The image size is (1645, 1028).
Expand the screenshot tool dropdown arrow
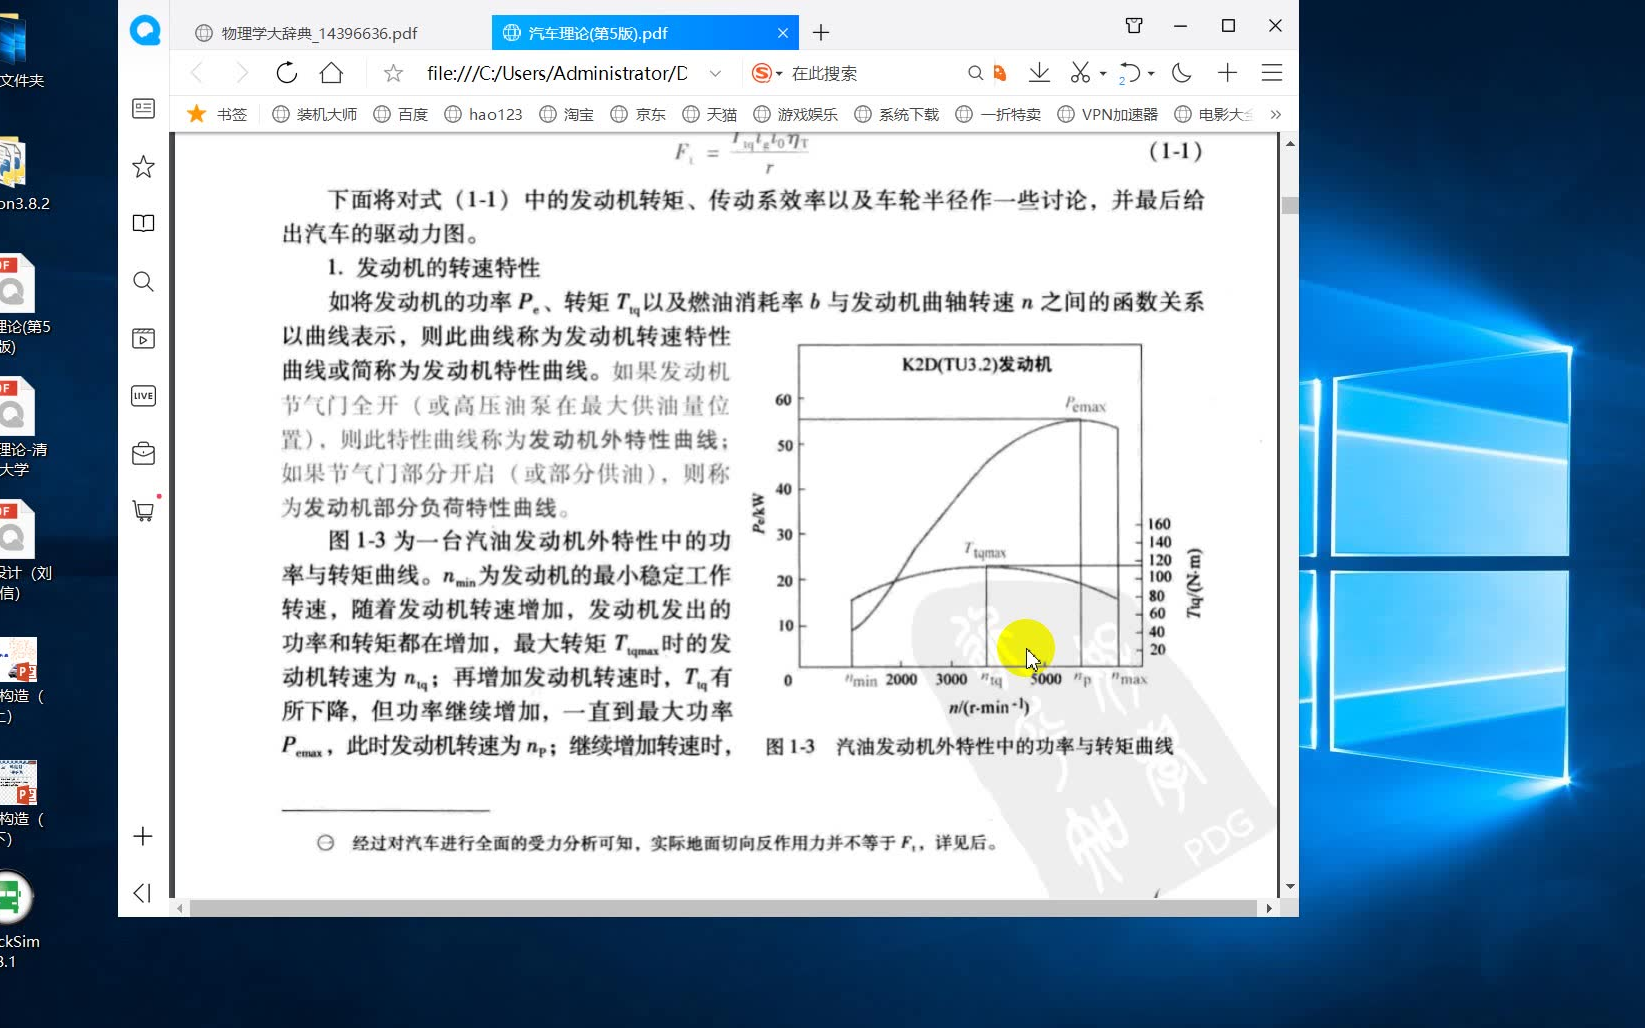[1103, 74]
